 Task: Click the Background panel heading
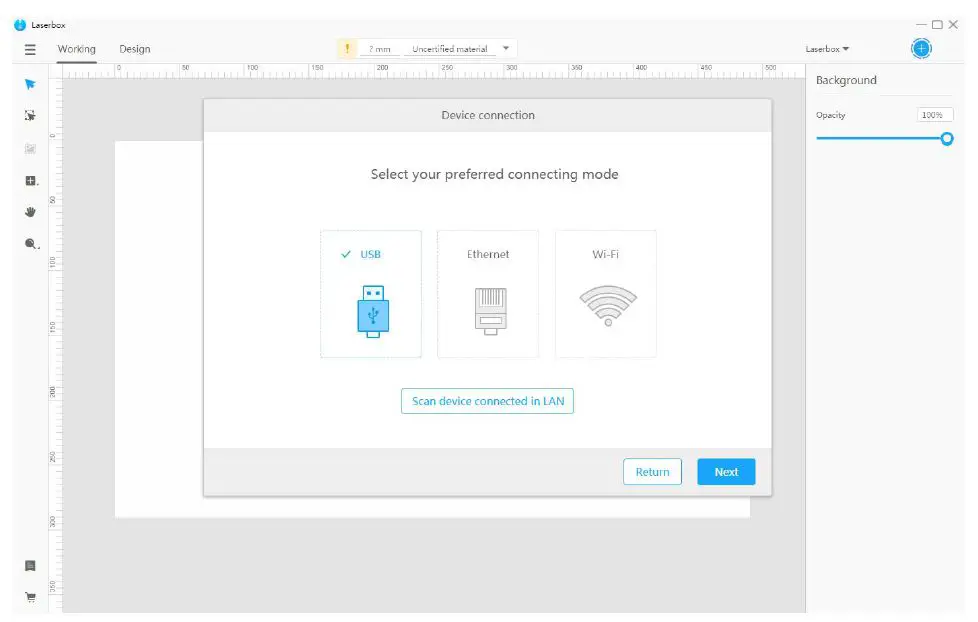click(x=846, y=80)
